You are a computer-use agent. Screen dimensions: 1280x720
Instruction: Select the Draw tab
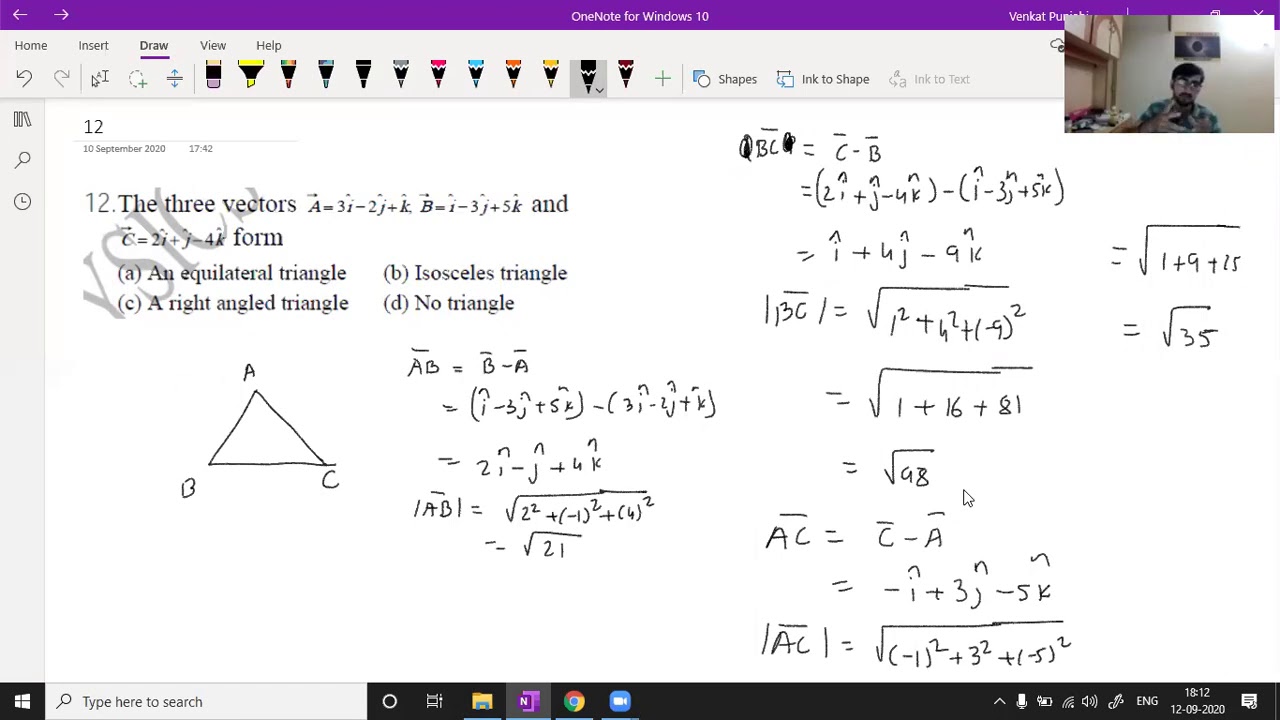click(x=154, y=45)
